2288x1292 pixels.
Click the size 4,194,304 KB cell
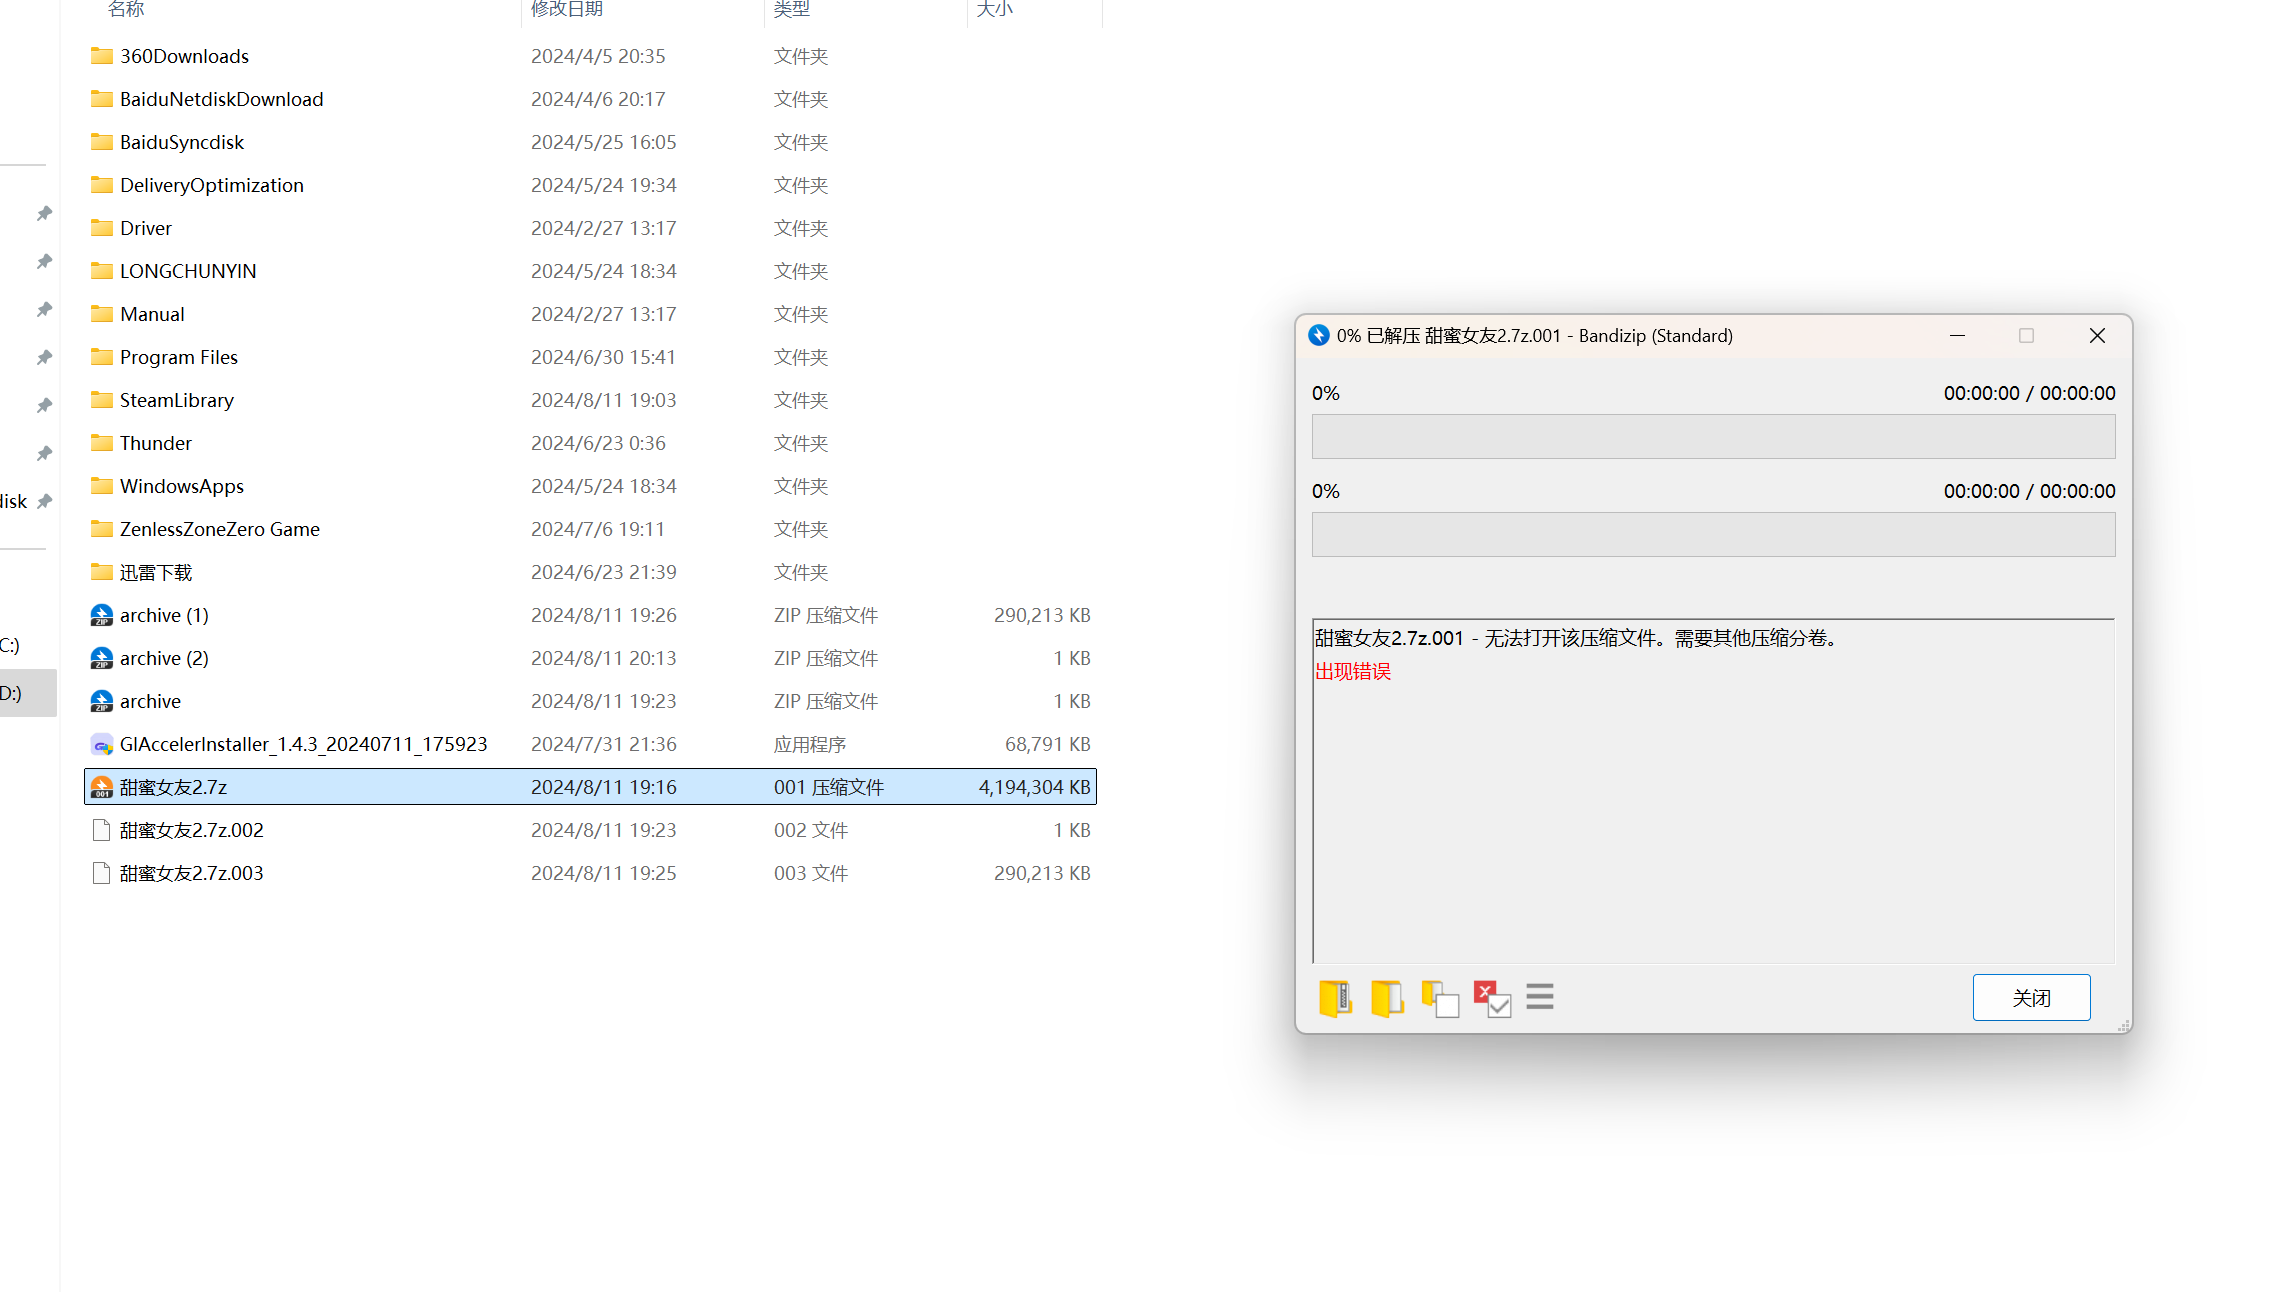pos(1034,787)
